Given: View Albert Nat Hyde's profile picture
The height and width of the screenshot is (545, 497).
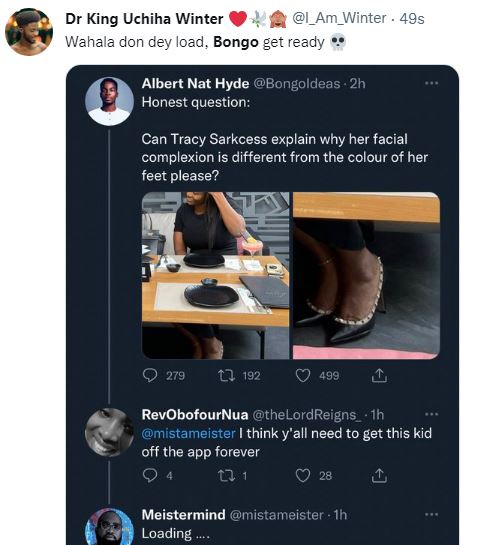Looking at the screenshot, I should click(x=109, y=101).
